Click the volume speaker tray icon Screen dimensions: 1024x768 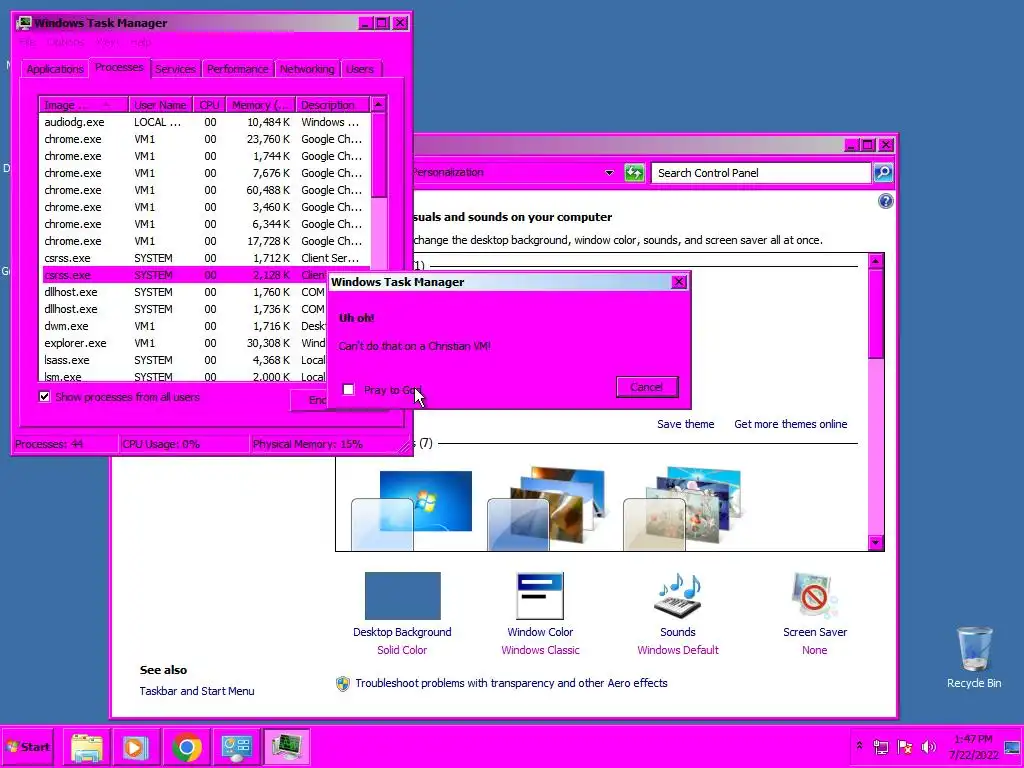[928, 746]
